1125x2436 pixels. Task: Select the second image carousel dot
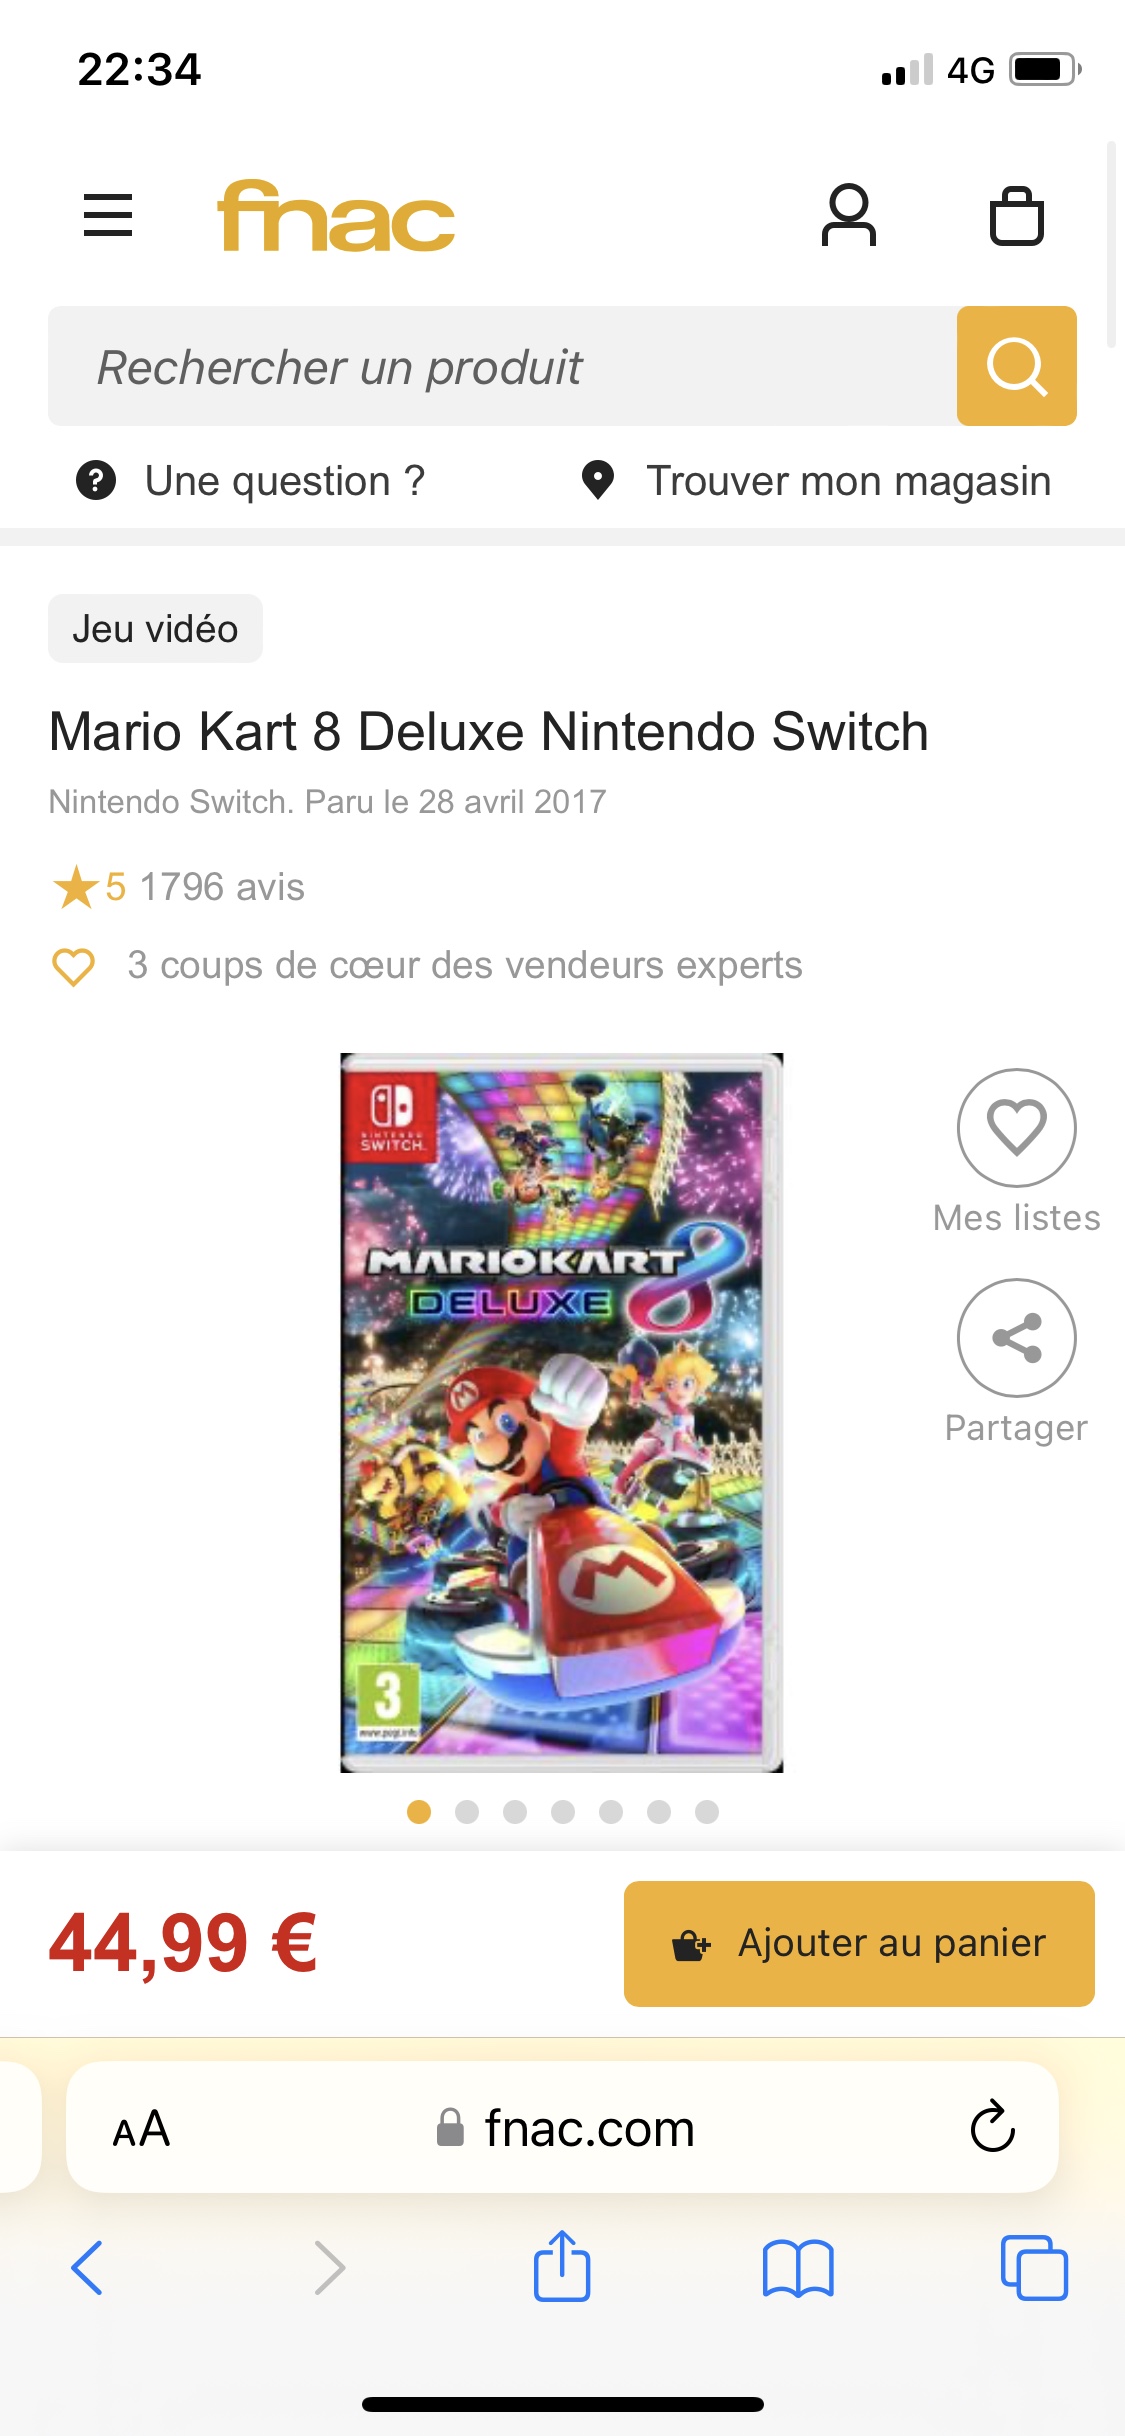(467, 1812)
